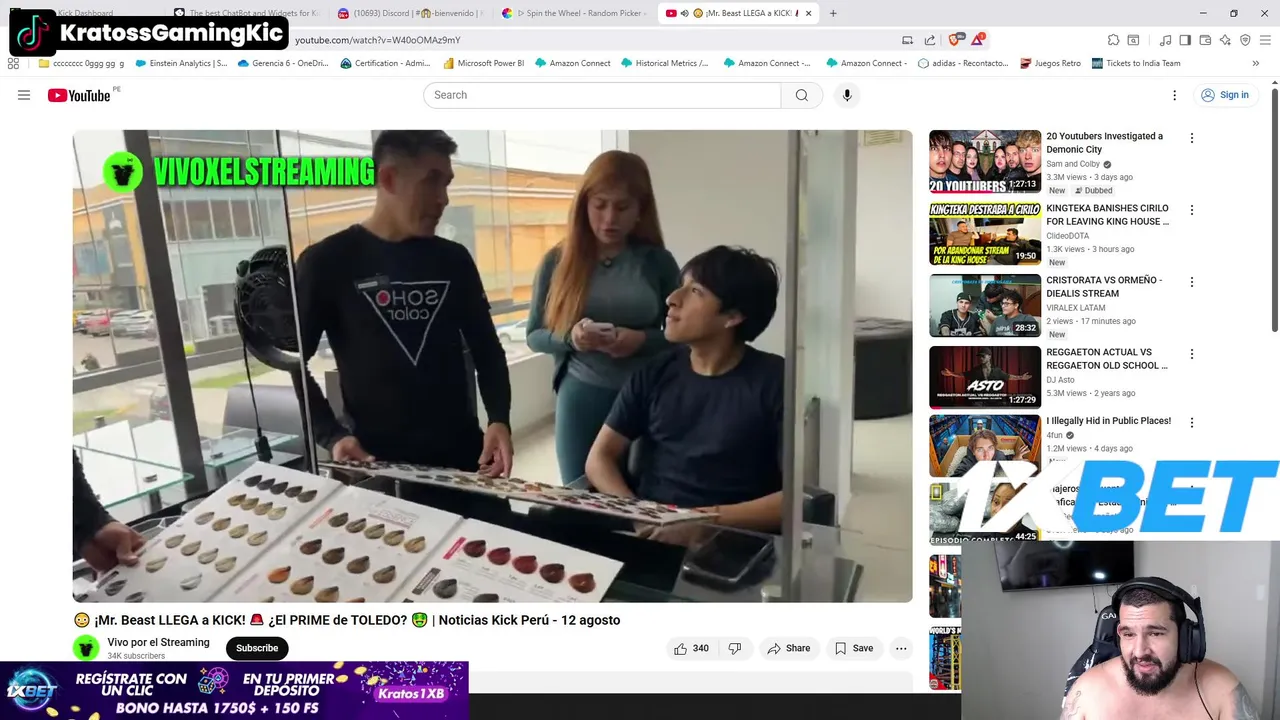Close the Mr. Beast LLEGA a KICK tab
Image resolution: width=1280 pixels, height=720 pixels.
click(x=808, y=13)
